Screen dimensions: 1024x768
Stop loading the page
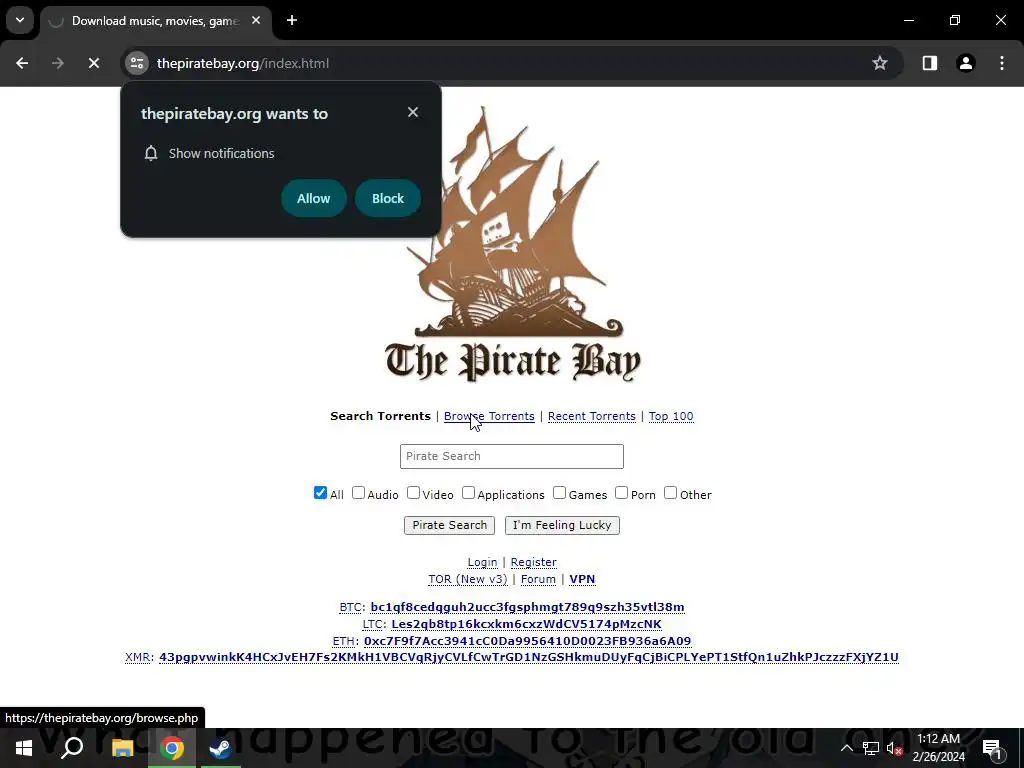pyautogui.click(x=94, y=63)
